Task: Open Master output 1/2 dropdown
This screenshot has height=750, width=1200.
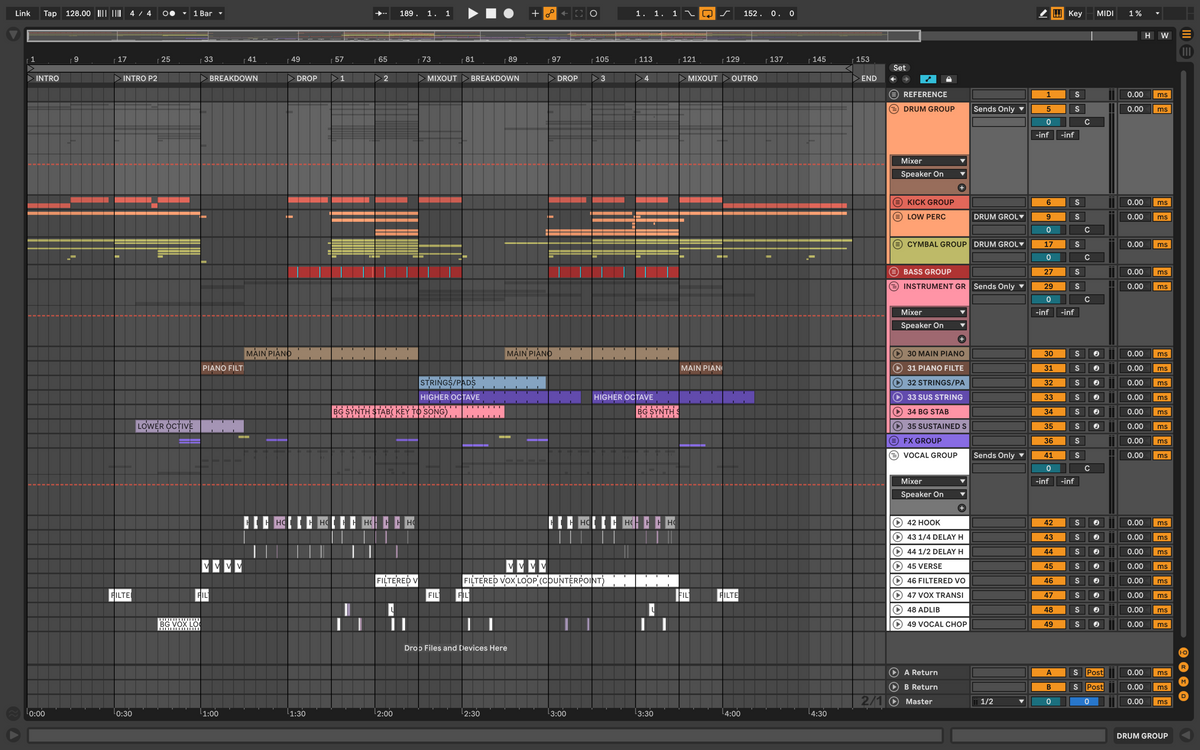Action: pos(999,702)
